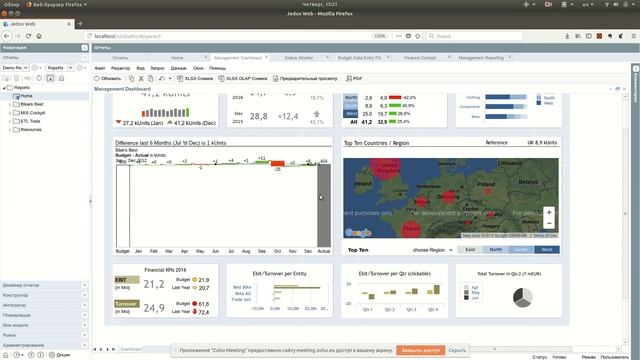
Task: Click the Firefox search field
Action: [474, 36]
